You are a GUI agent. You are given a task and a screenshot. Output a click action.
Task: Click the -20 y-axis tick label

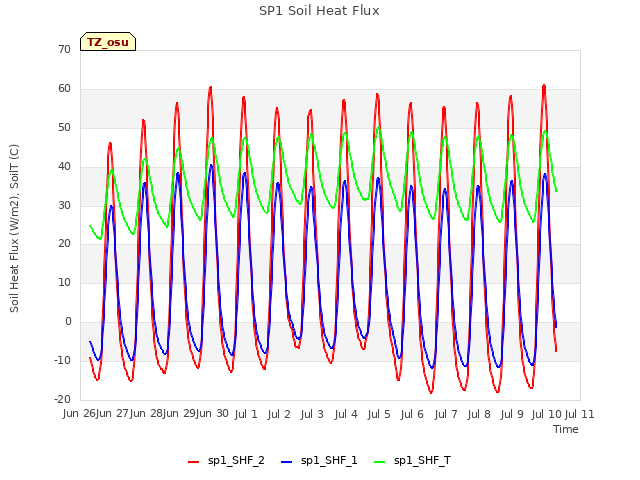point(62,399)
